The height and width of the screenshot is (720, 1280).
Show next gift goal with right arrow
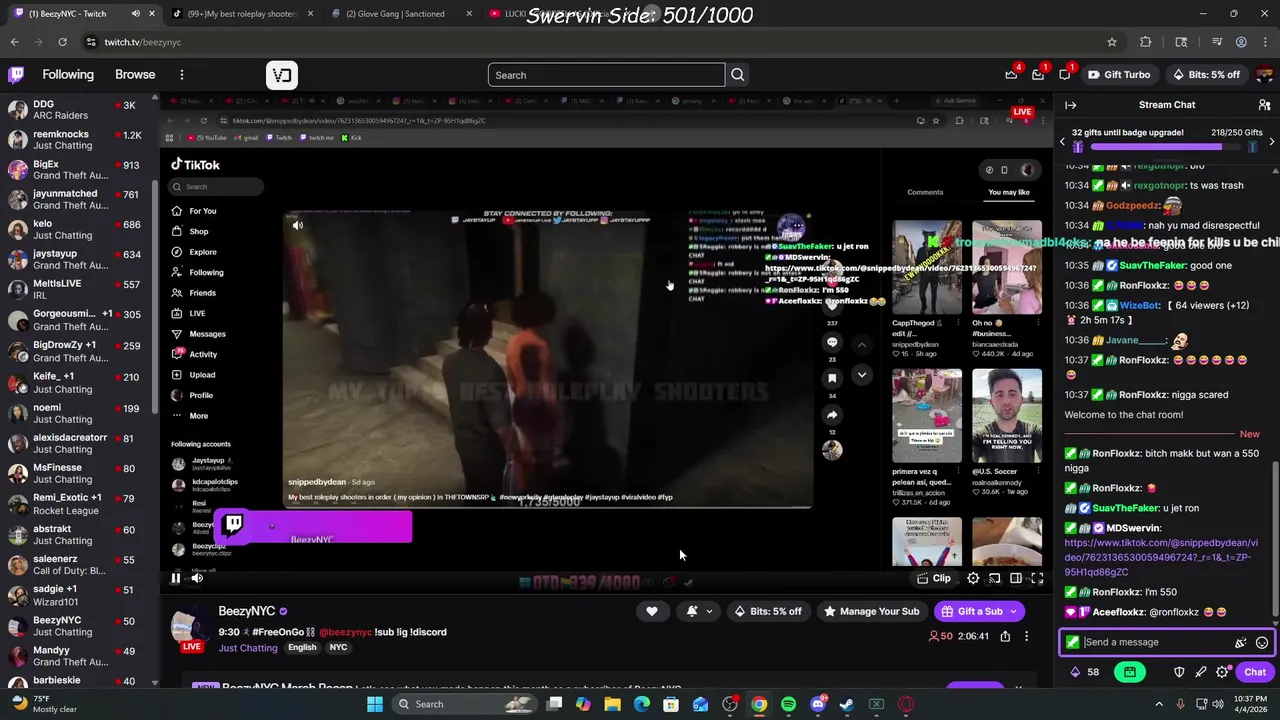tap(1271, 142)
